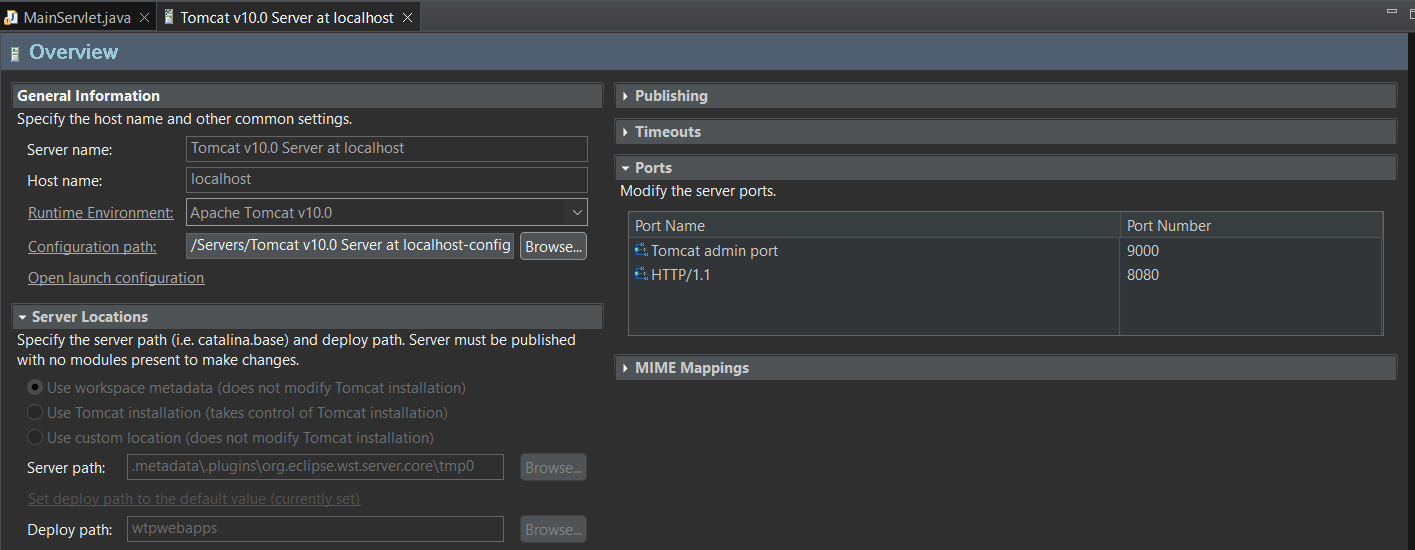Switch to the MainServlet.java tab

pos(76,18)
